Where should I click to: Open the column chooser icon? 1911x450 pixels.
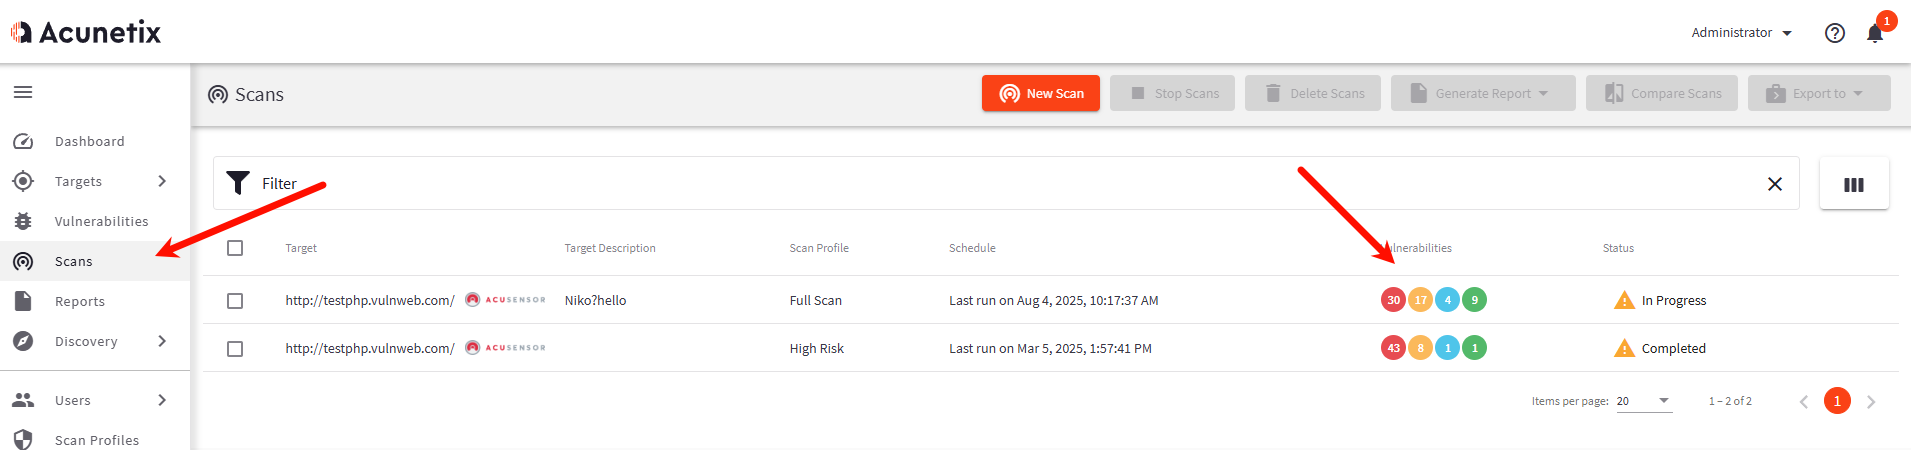point(1853,184)
